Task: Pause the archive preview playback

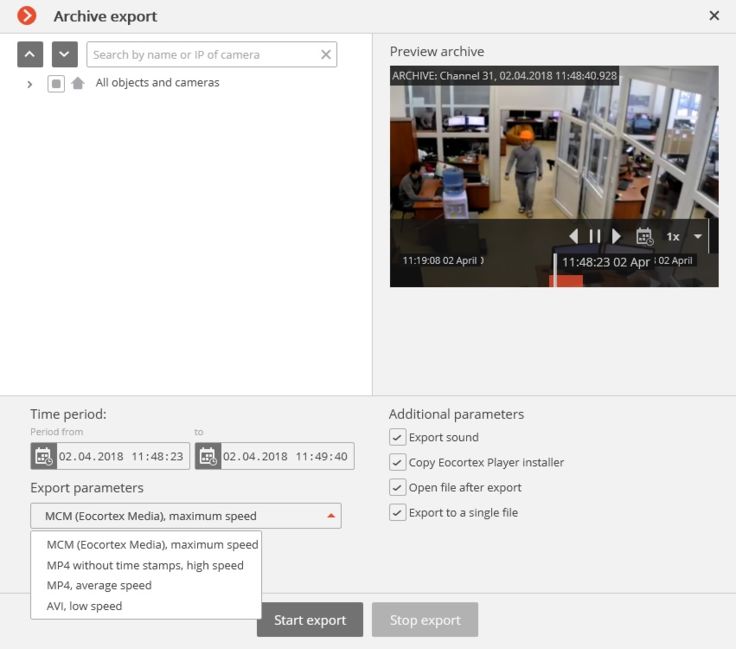Action: 595,236
